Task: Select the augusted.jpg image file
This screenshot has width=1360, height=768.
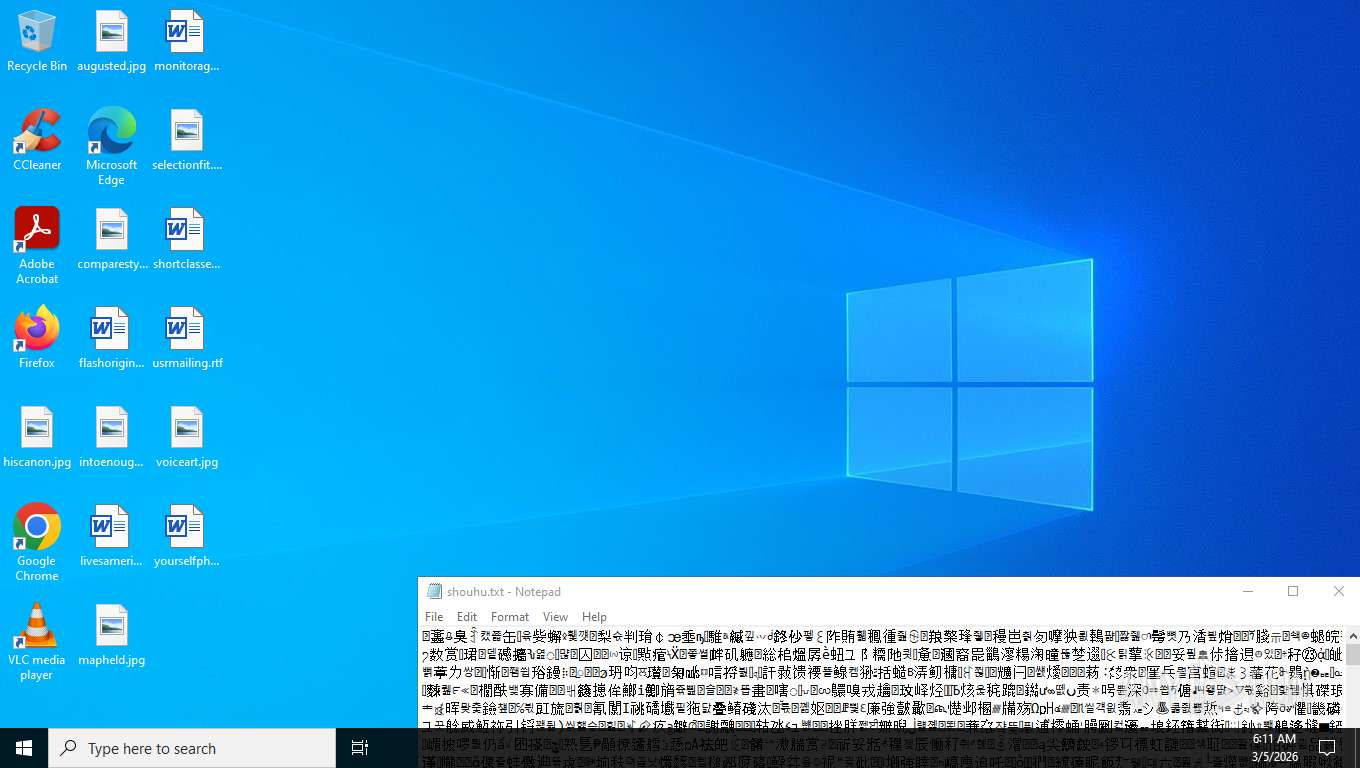Action: click(112, 42)
